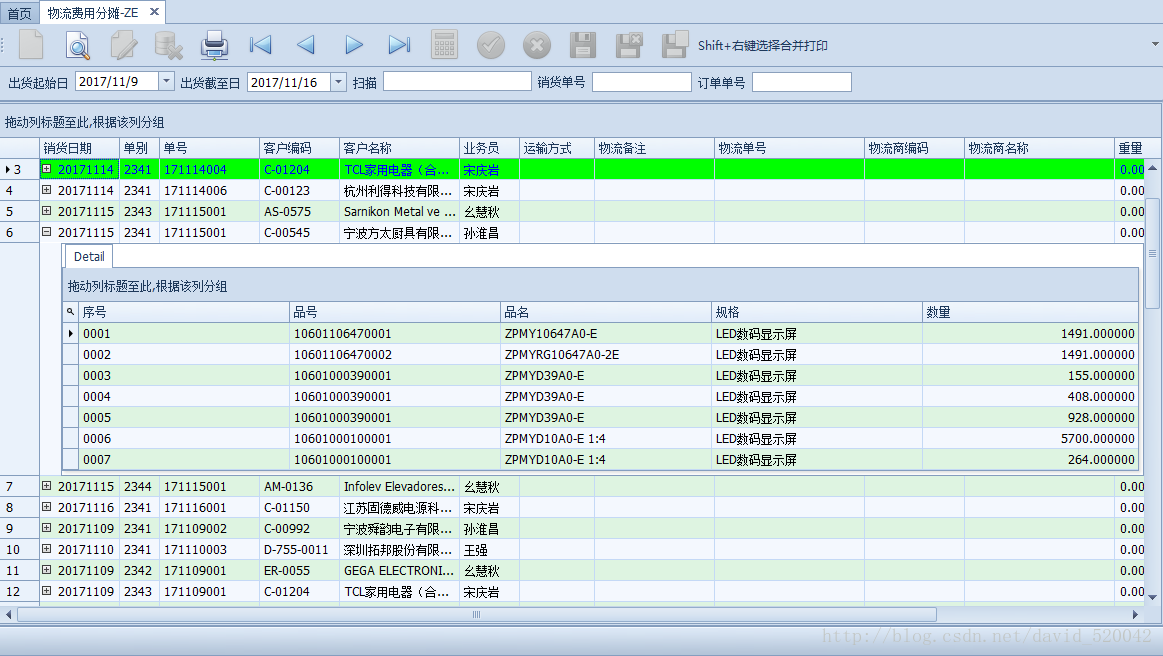Open the toolbar overflow arrow at right
This screenshot has width=1163, height=656.
[x=1155, y=45]
